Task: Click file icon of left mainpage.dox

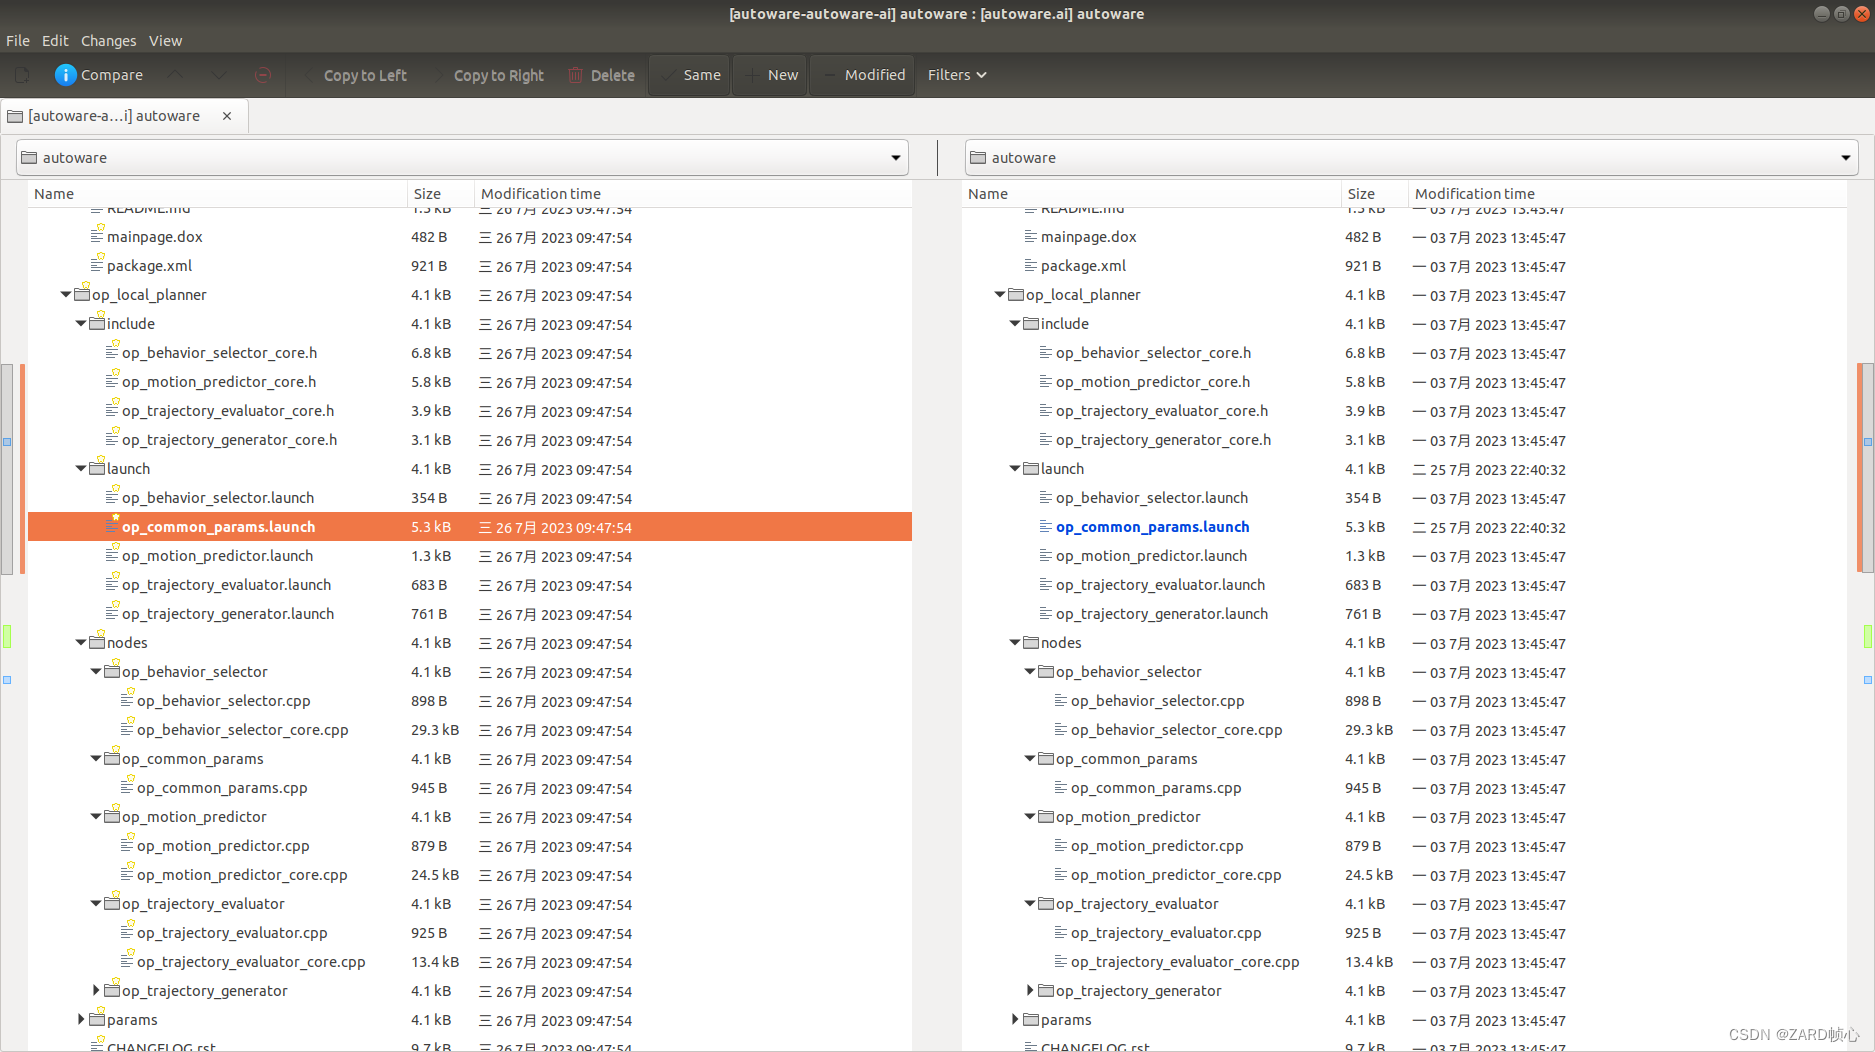Action: tap(97, 236)
